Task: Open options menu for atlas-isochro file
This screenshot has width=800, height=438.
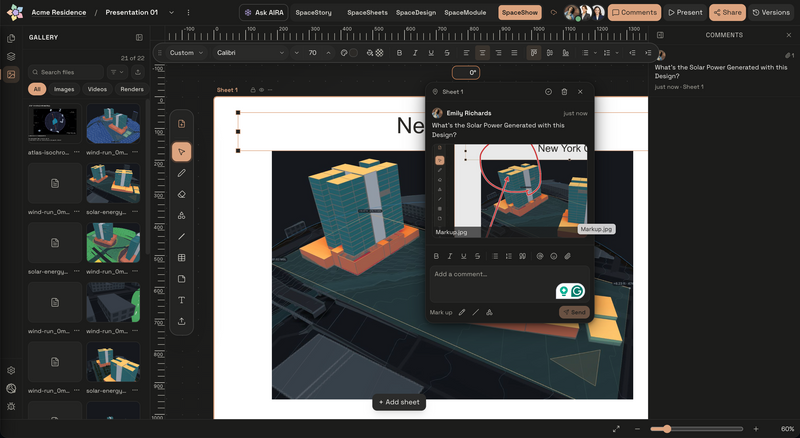Action: [77, 152]
